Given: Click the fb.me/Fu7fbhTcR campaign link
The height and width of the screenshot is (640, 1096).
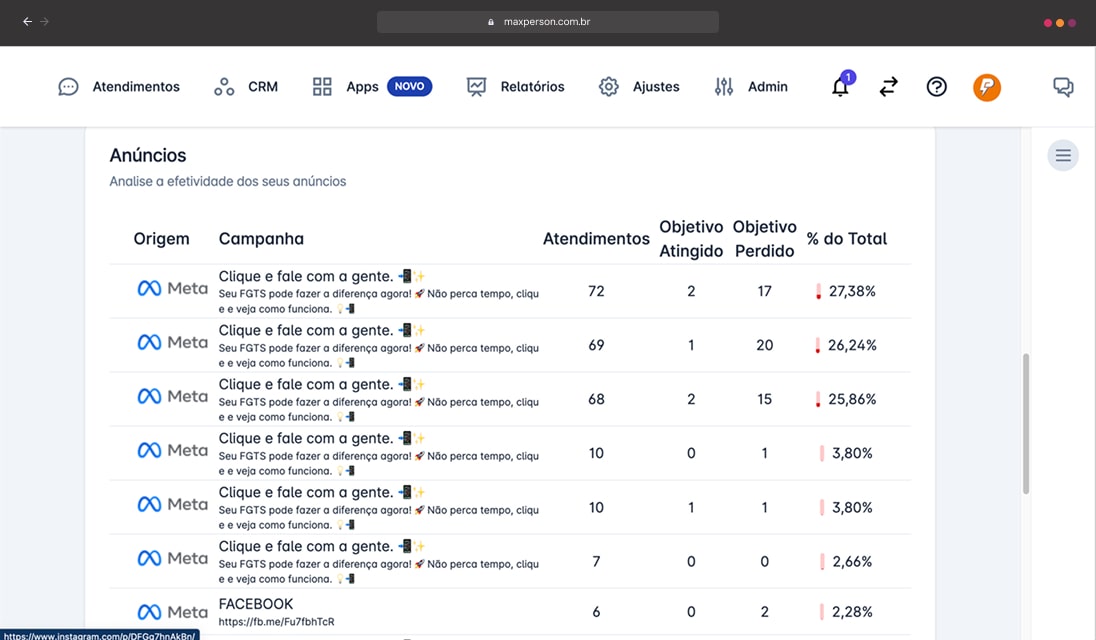Looking at the screenshot, I should 276,622.
